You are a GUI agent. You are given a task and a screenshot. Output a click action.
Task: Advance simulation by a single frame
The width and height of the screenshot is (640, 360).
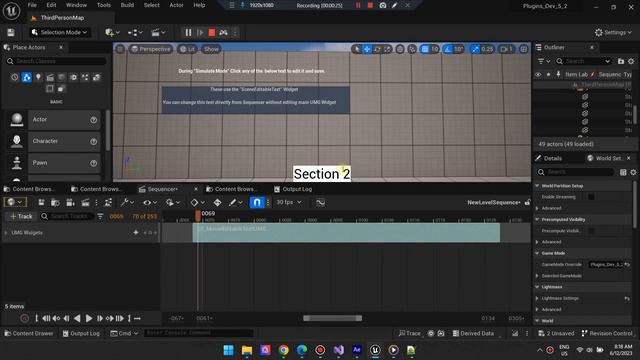(x=200, y=32)
